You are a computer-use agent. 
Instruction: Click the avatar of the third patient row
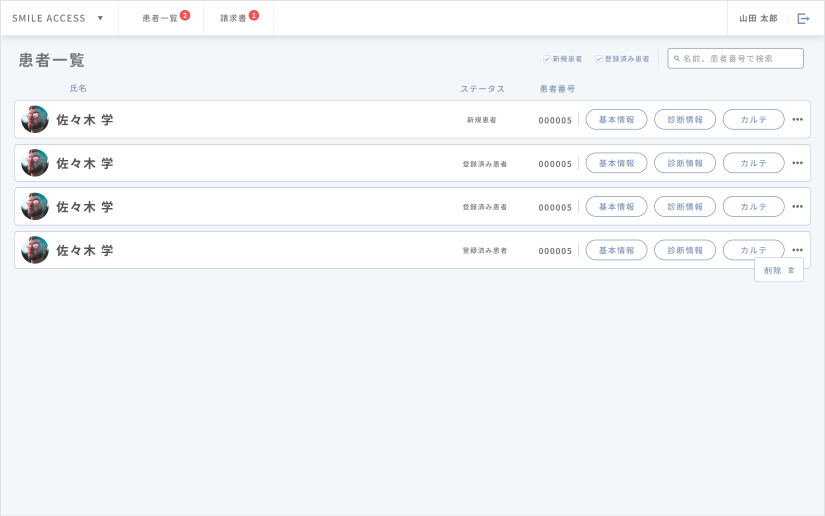35,207
